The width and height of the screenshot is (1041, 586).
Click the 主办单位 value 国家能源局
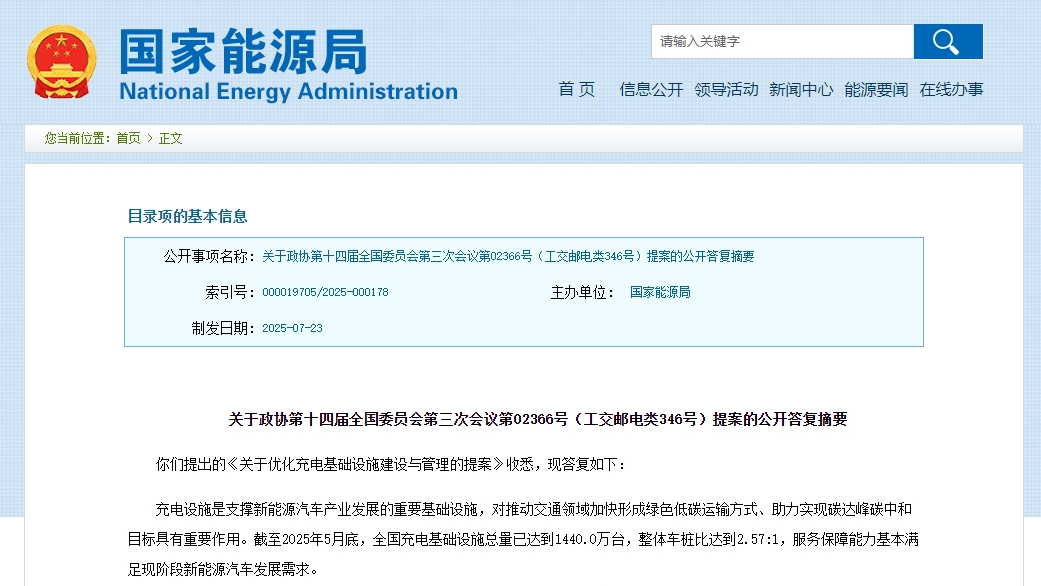point(660,293)
